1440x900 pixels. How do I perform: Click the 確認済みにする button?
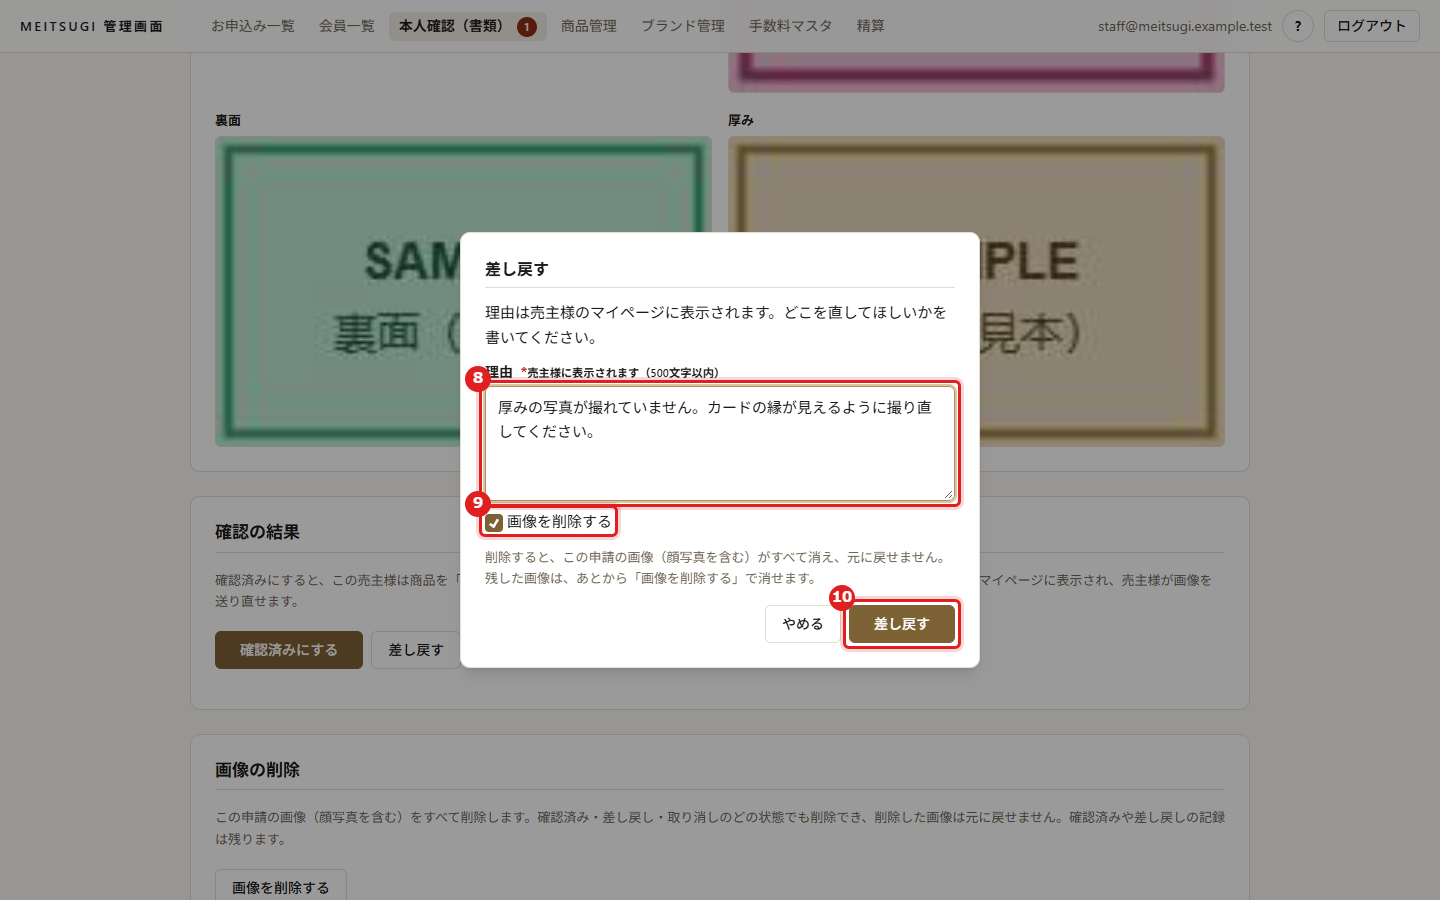tap(289, 650)
